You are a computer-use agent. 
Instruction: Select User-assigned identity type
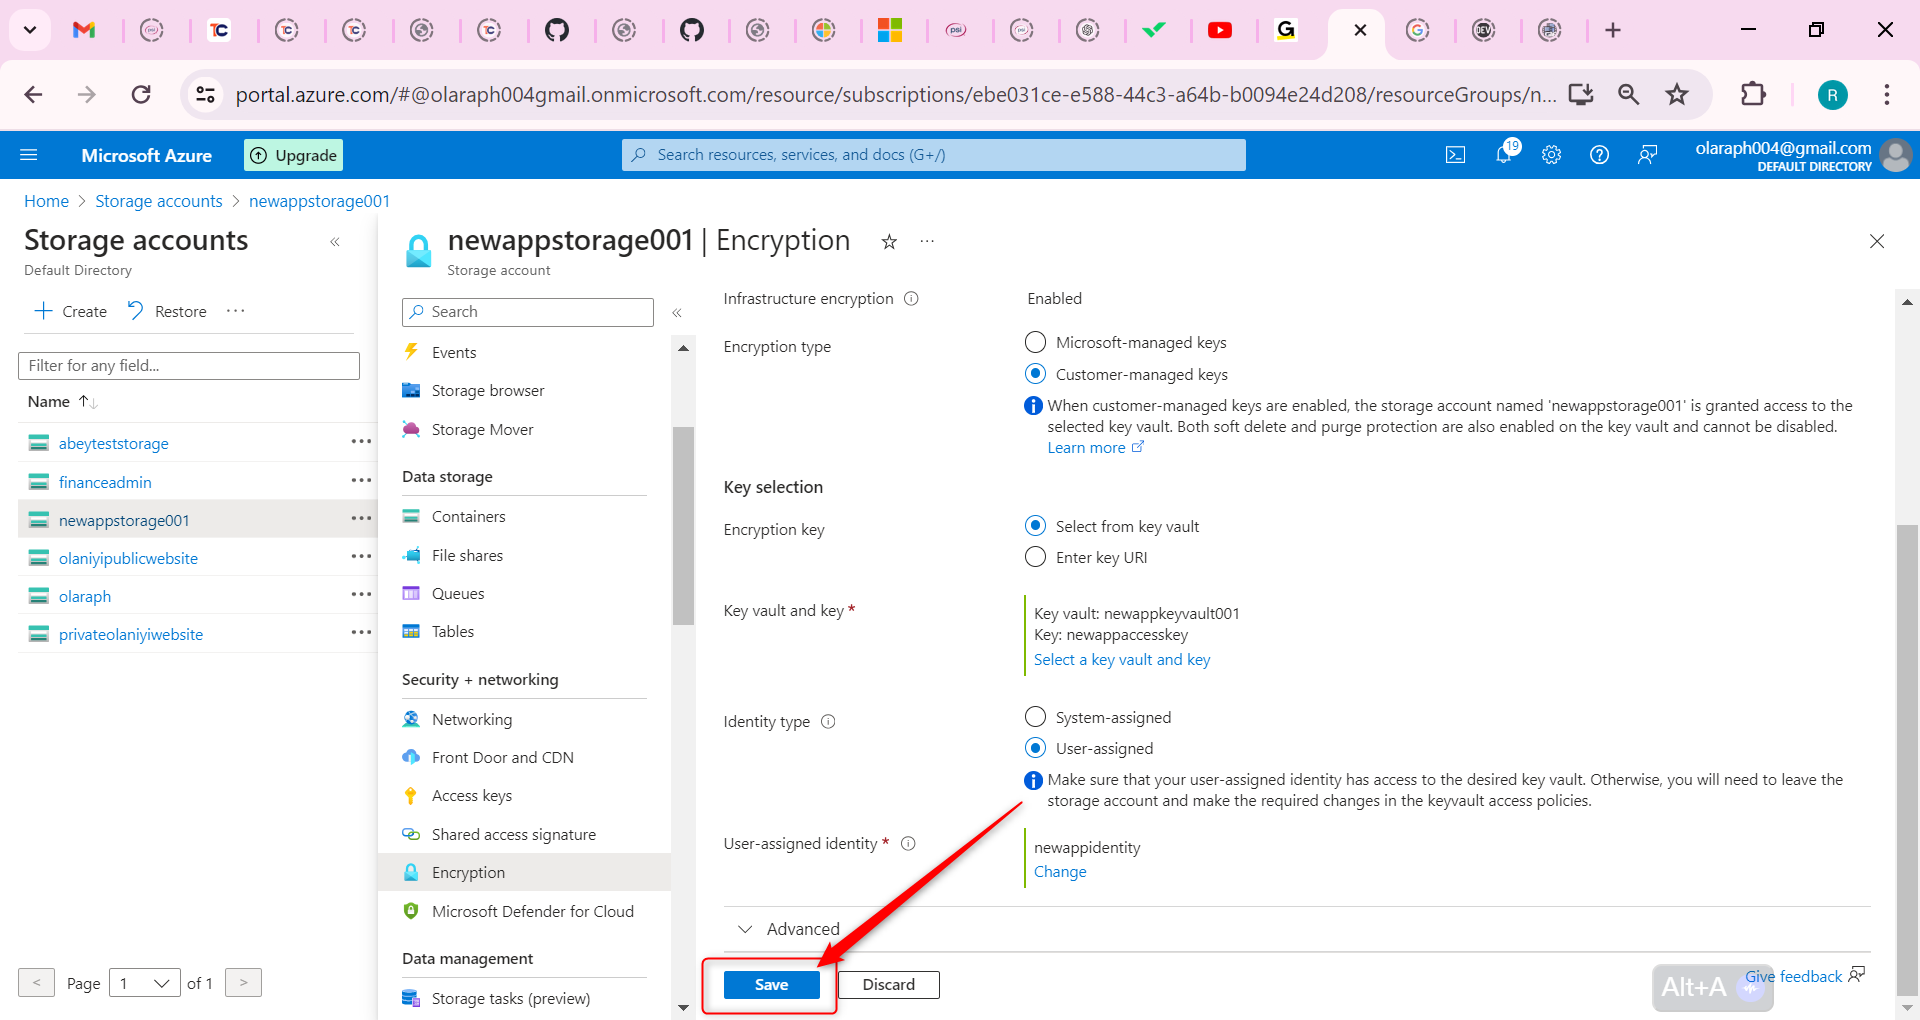[1035, 748]
